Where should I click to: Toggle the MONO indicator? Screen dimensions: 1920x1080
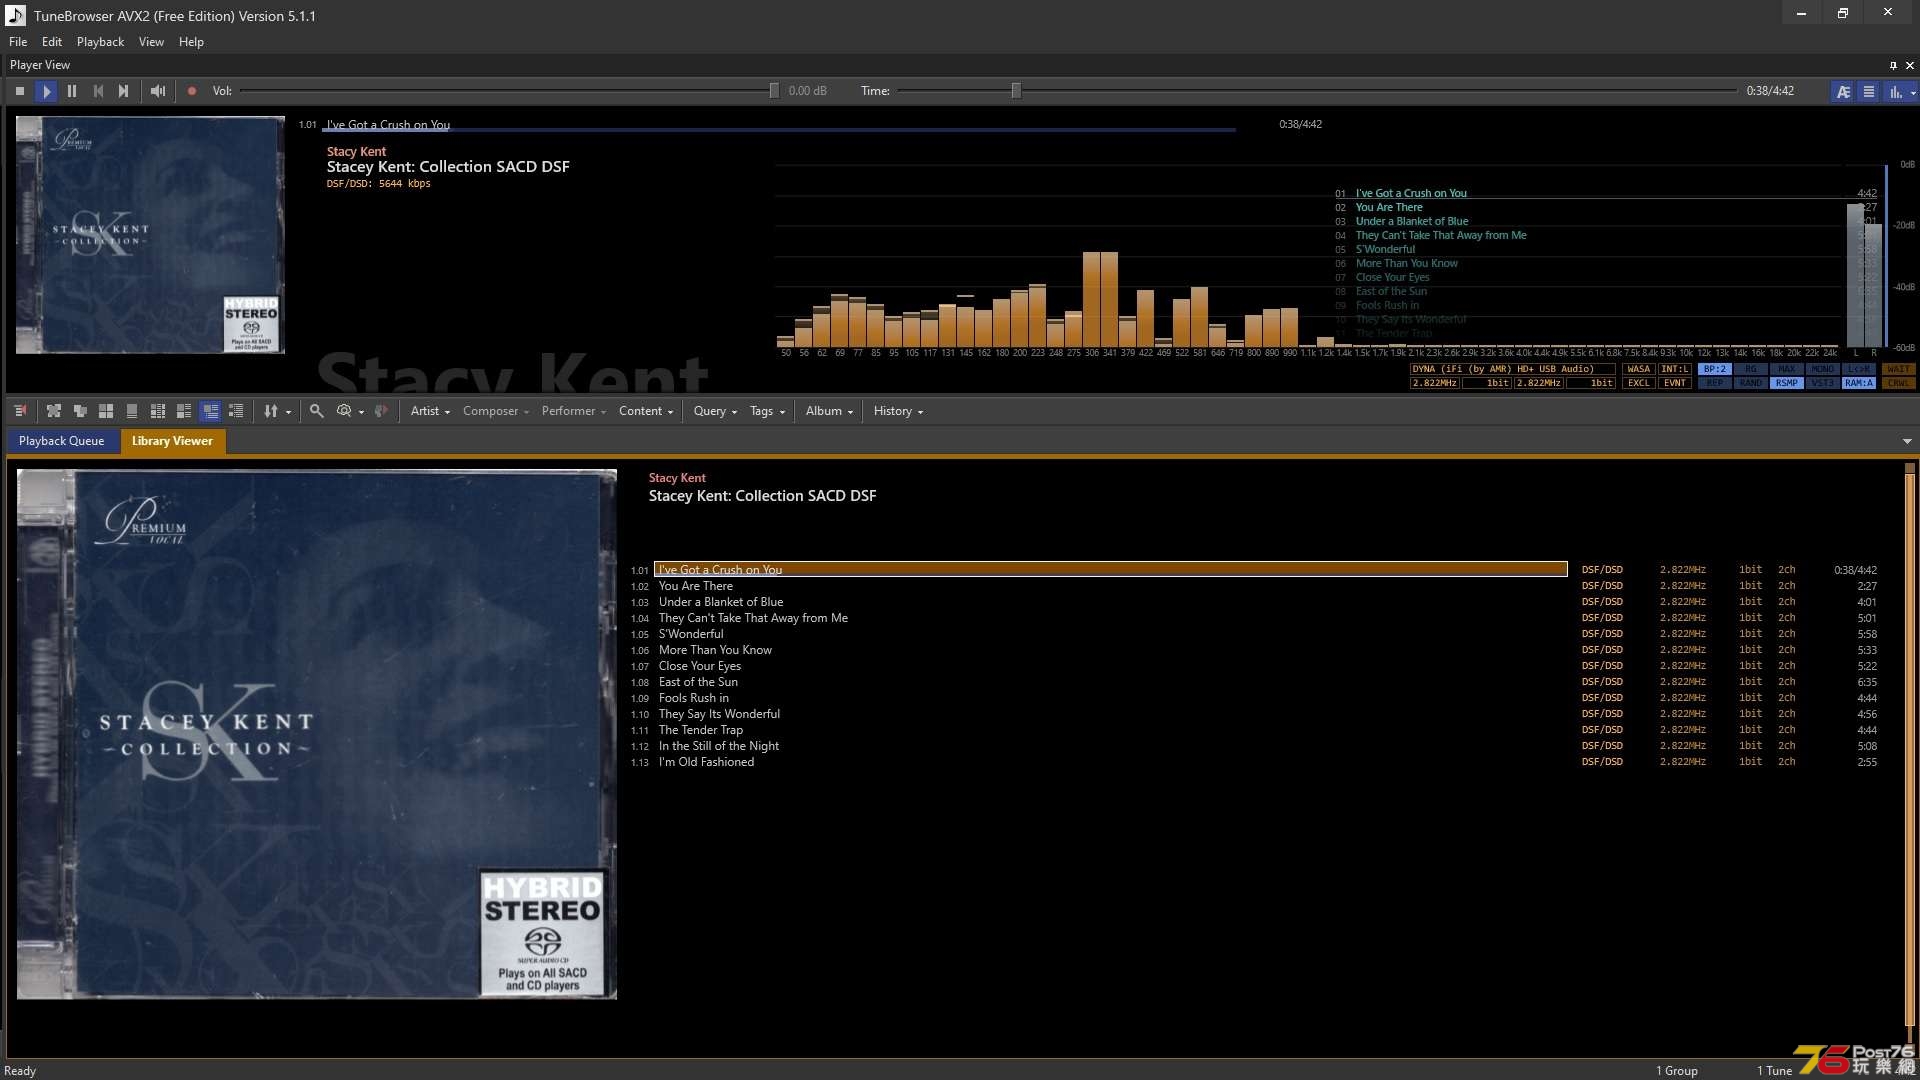coord(1823,369)
